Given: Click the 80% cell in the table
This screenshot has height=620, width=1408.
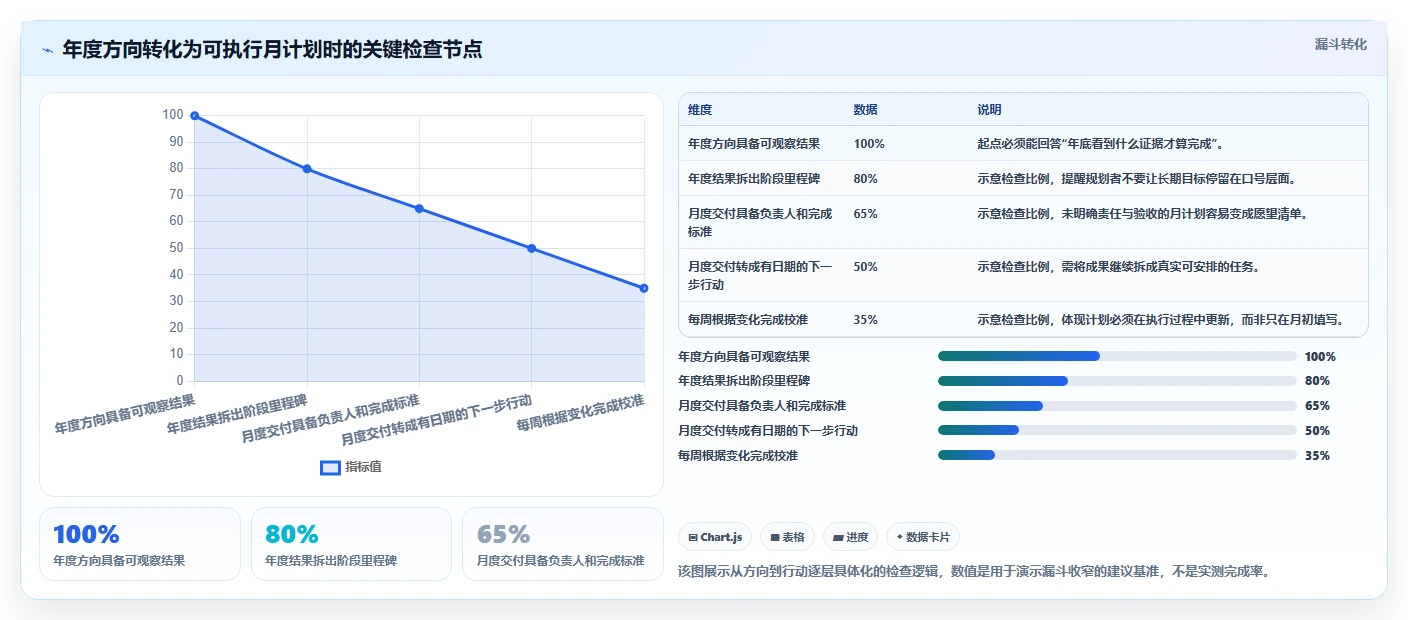Looking at the screenshot, I should (865, 179).
